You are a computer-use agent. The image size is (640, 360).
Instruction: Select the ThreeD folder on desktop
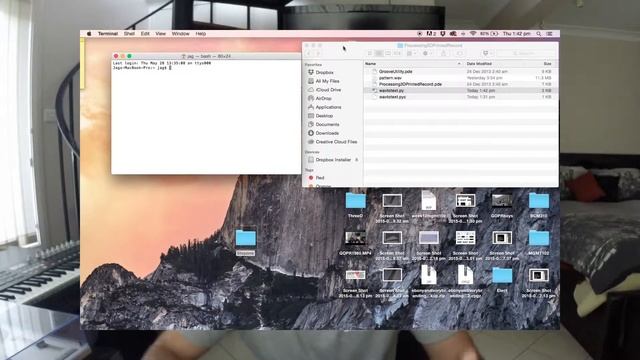(x=356, y=204)
